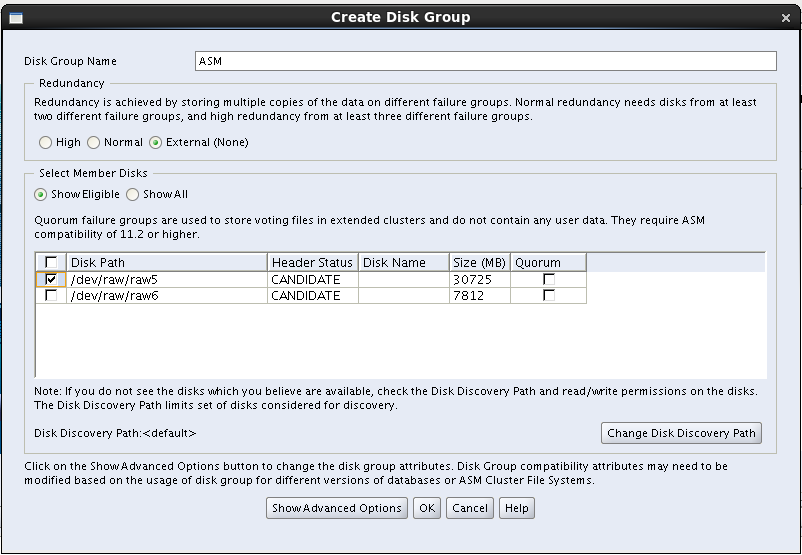Screen dimensions: 802x555
Task: Uncheck the /dev/raw/raw5 disk checkbox
Action: (51, 280)
